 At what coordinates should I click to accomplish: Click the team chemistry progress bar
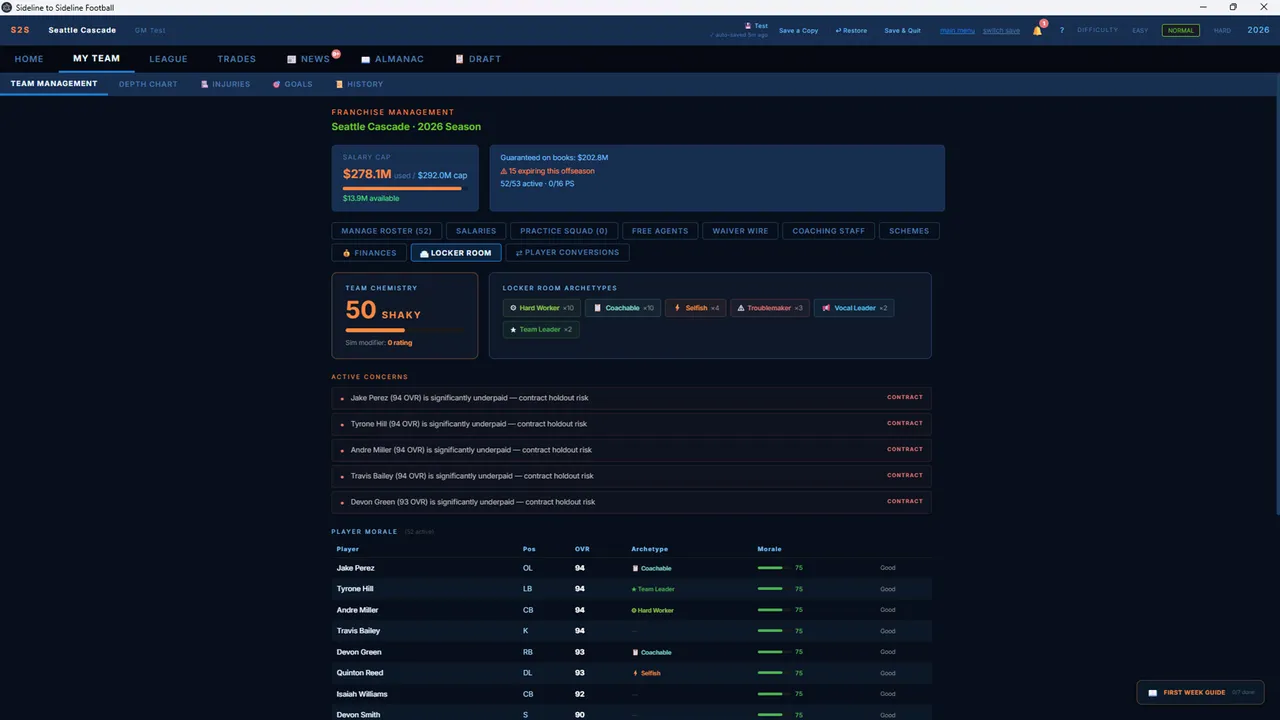pyautogui.click(x=404, y=330)
